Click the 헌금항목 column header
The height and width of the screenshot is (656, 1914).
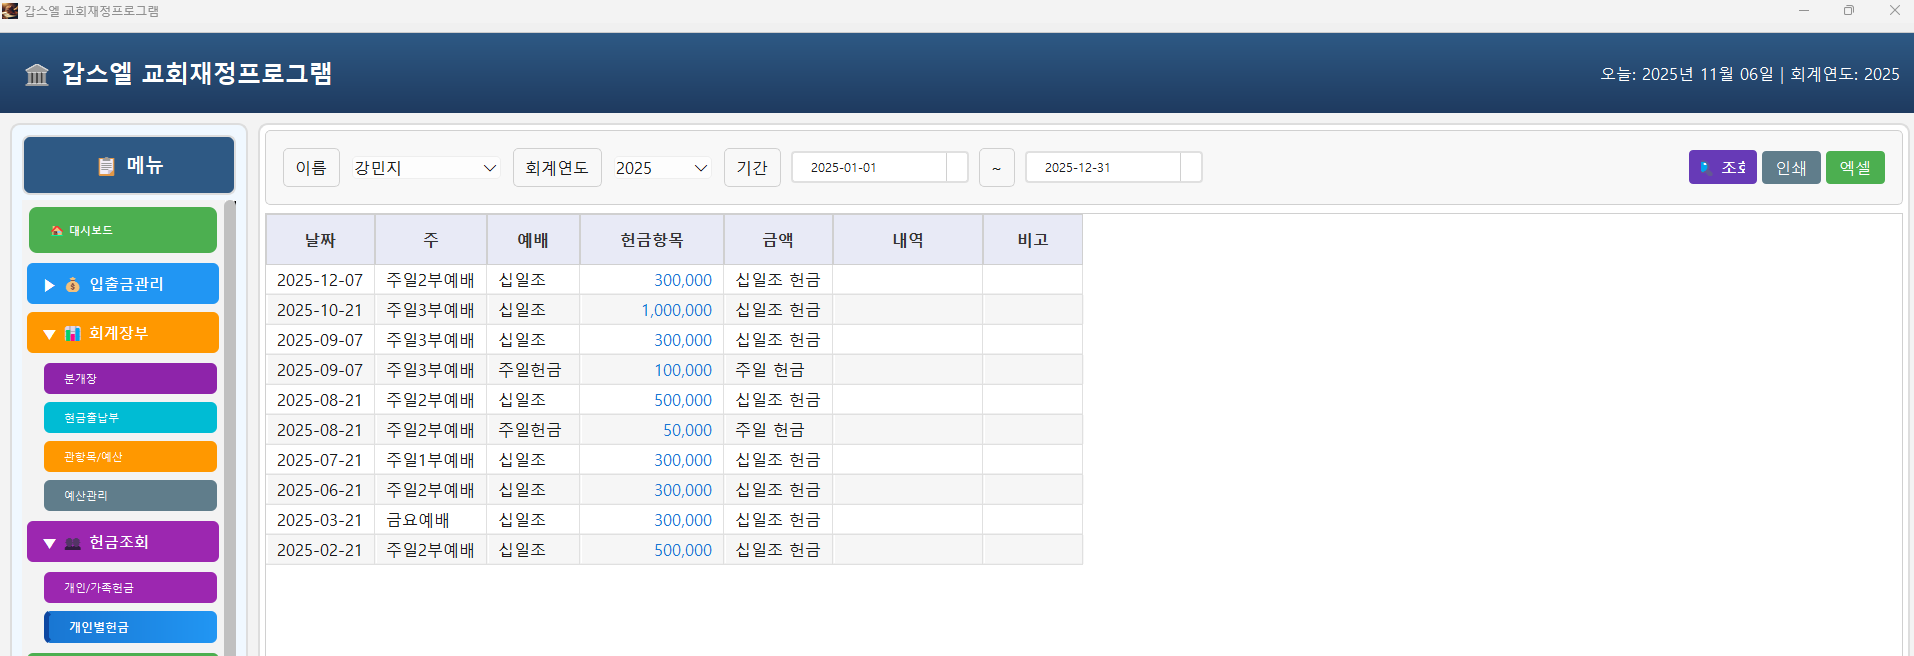click(652, 240)
